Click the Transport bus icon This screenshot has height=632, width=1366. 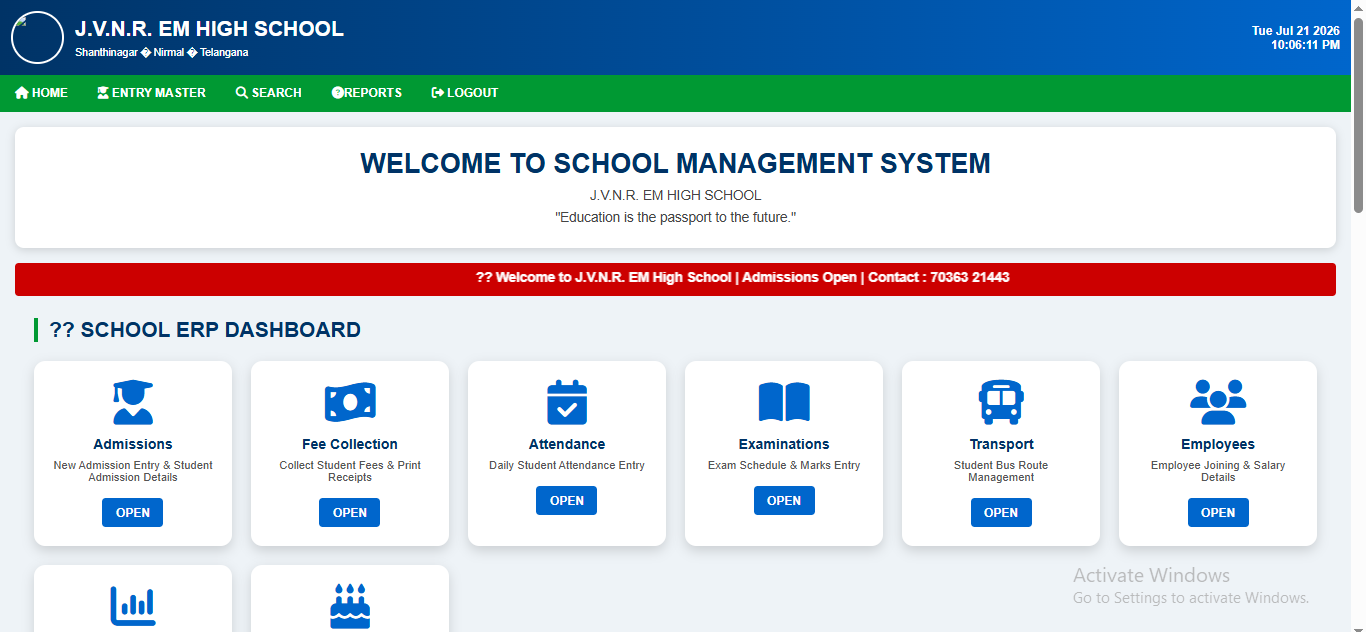(x=1001, y=403)
